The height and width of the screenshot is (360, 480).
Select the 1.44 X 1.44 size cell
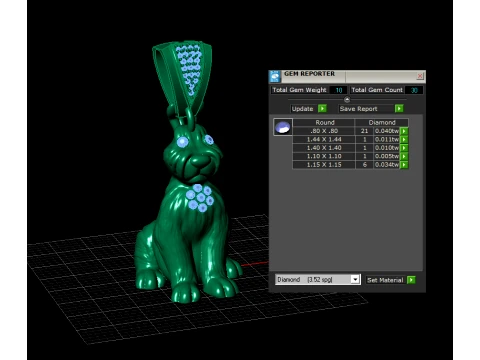(x=324, y=139)
